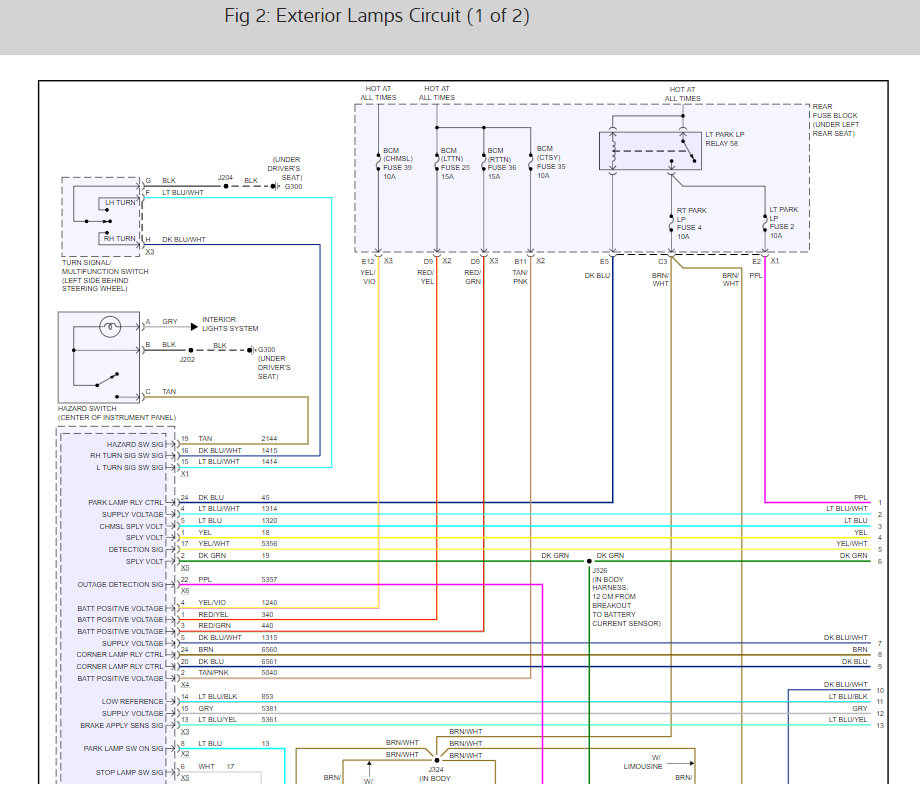The width and height of the screenshot is (920, 808).
Task: Click the HAZARD SWITCH caption
Action: (x=116, y=413)
